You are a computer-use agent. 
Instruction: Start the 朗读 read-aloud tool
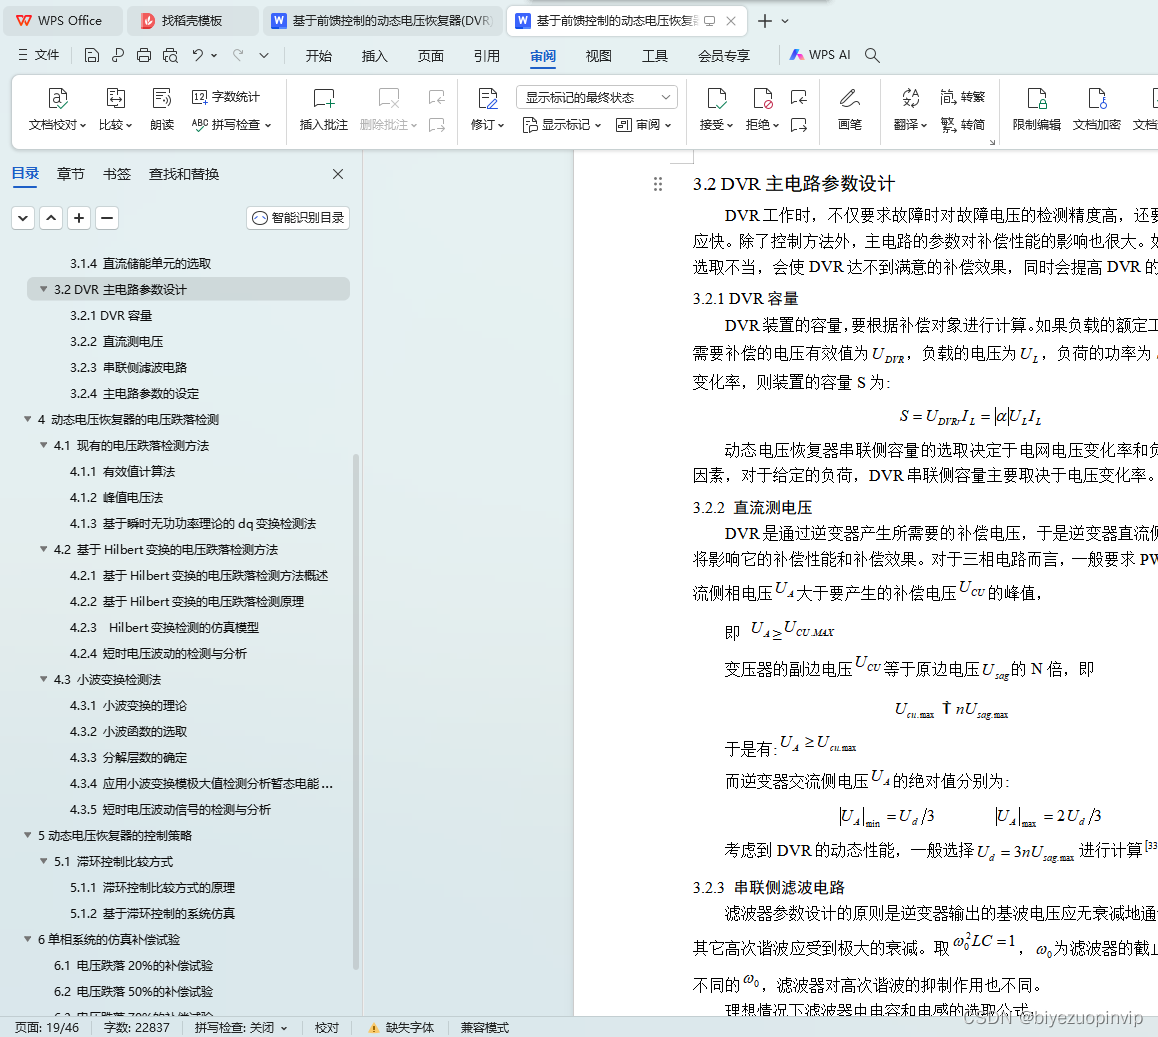point(162,109)
